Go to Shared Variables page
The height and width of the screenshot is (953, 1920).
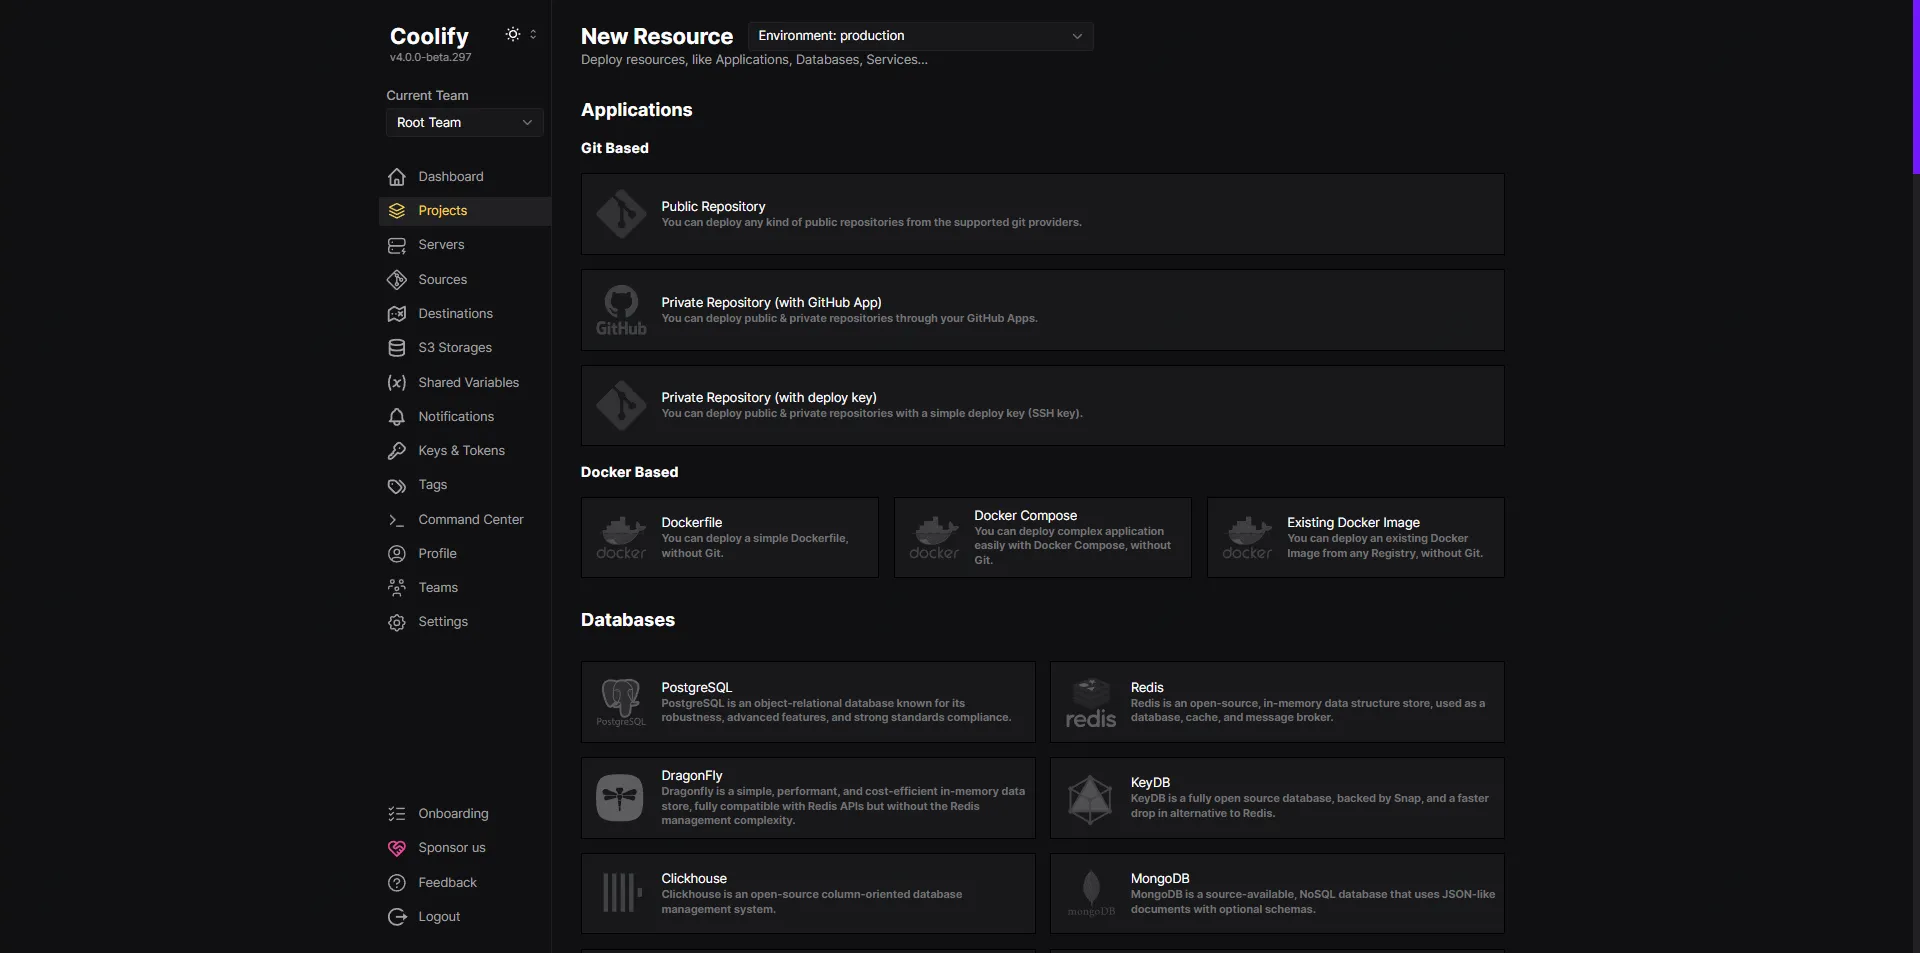[x=468, y=383]
